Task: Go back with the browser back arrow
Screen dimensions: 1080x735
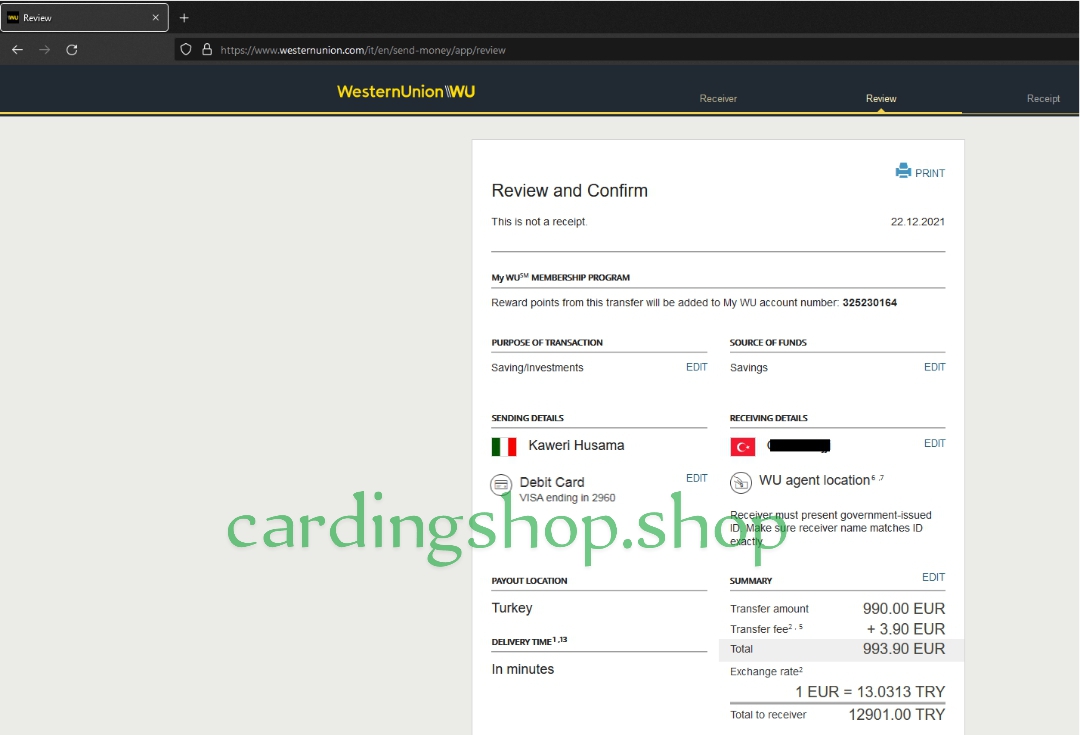Action: (17, 50)
